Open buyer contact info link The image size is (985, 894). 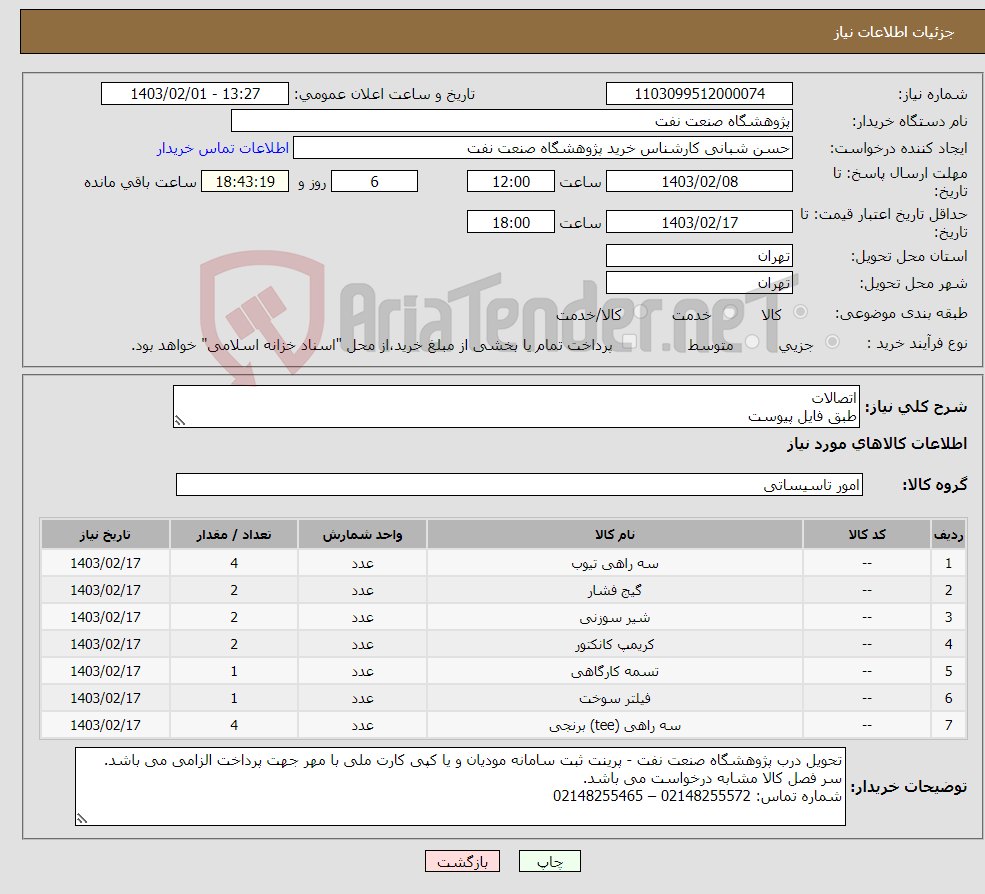point(222,148)
